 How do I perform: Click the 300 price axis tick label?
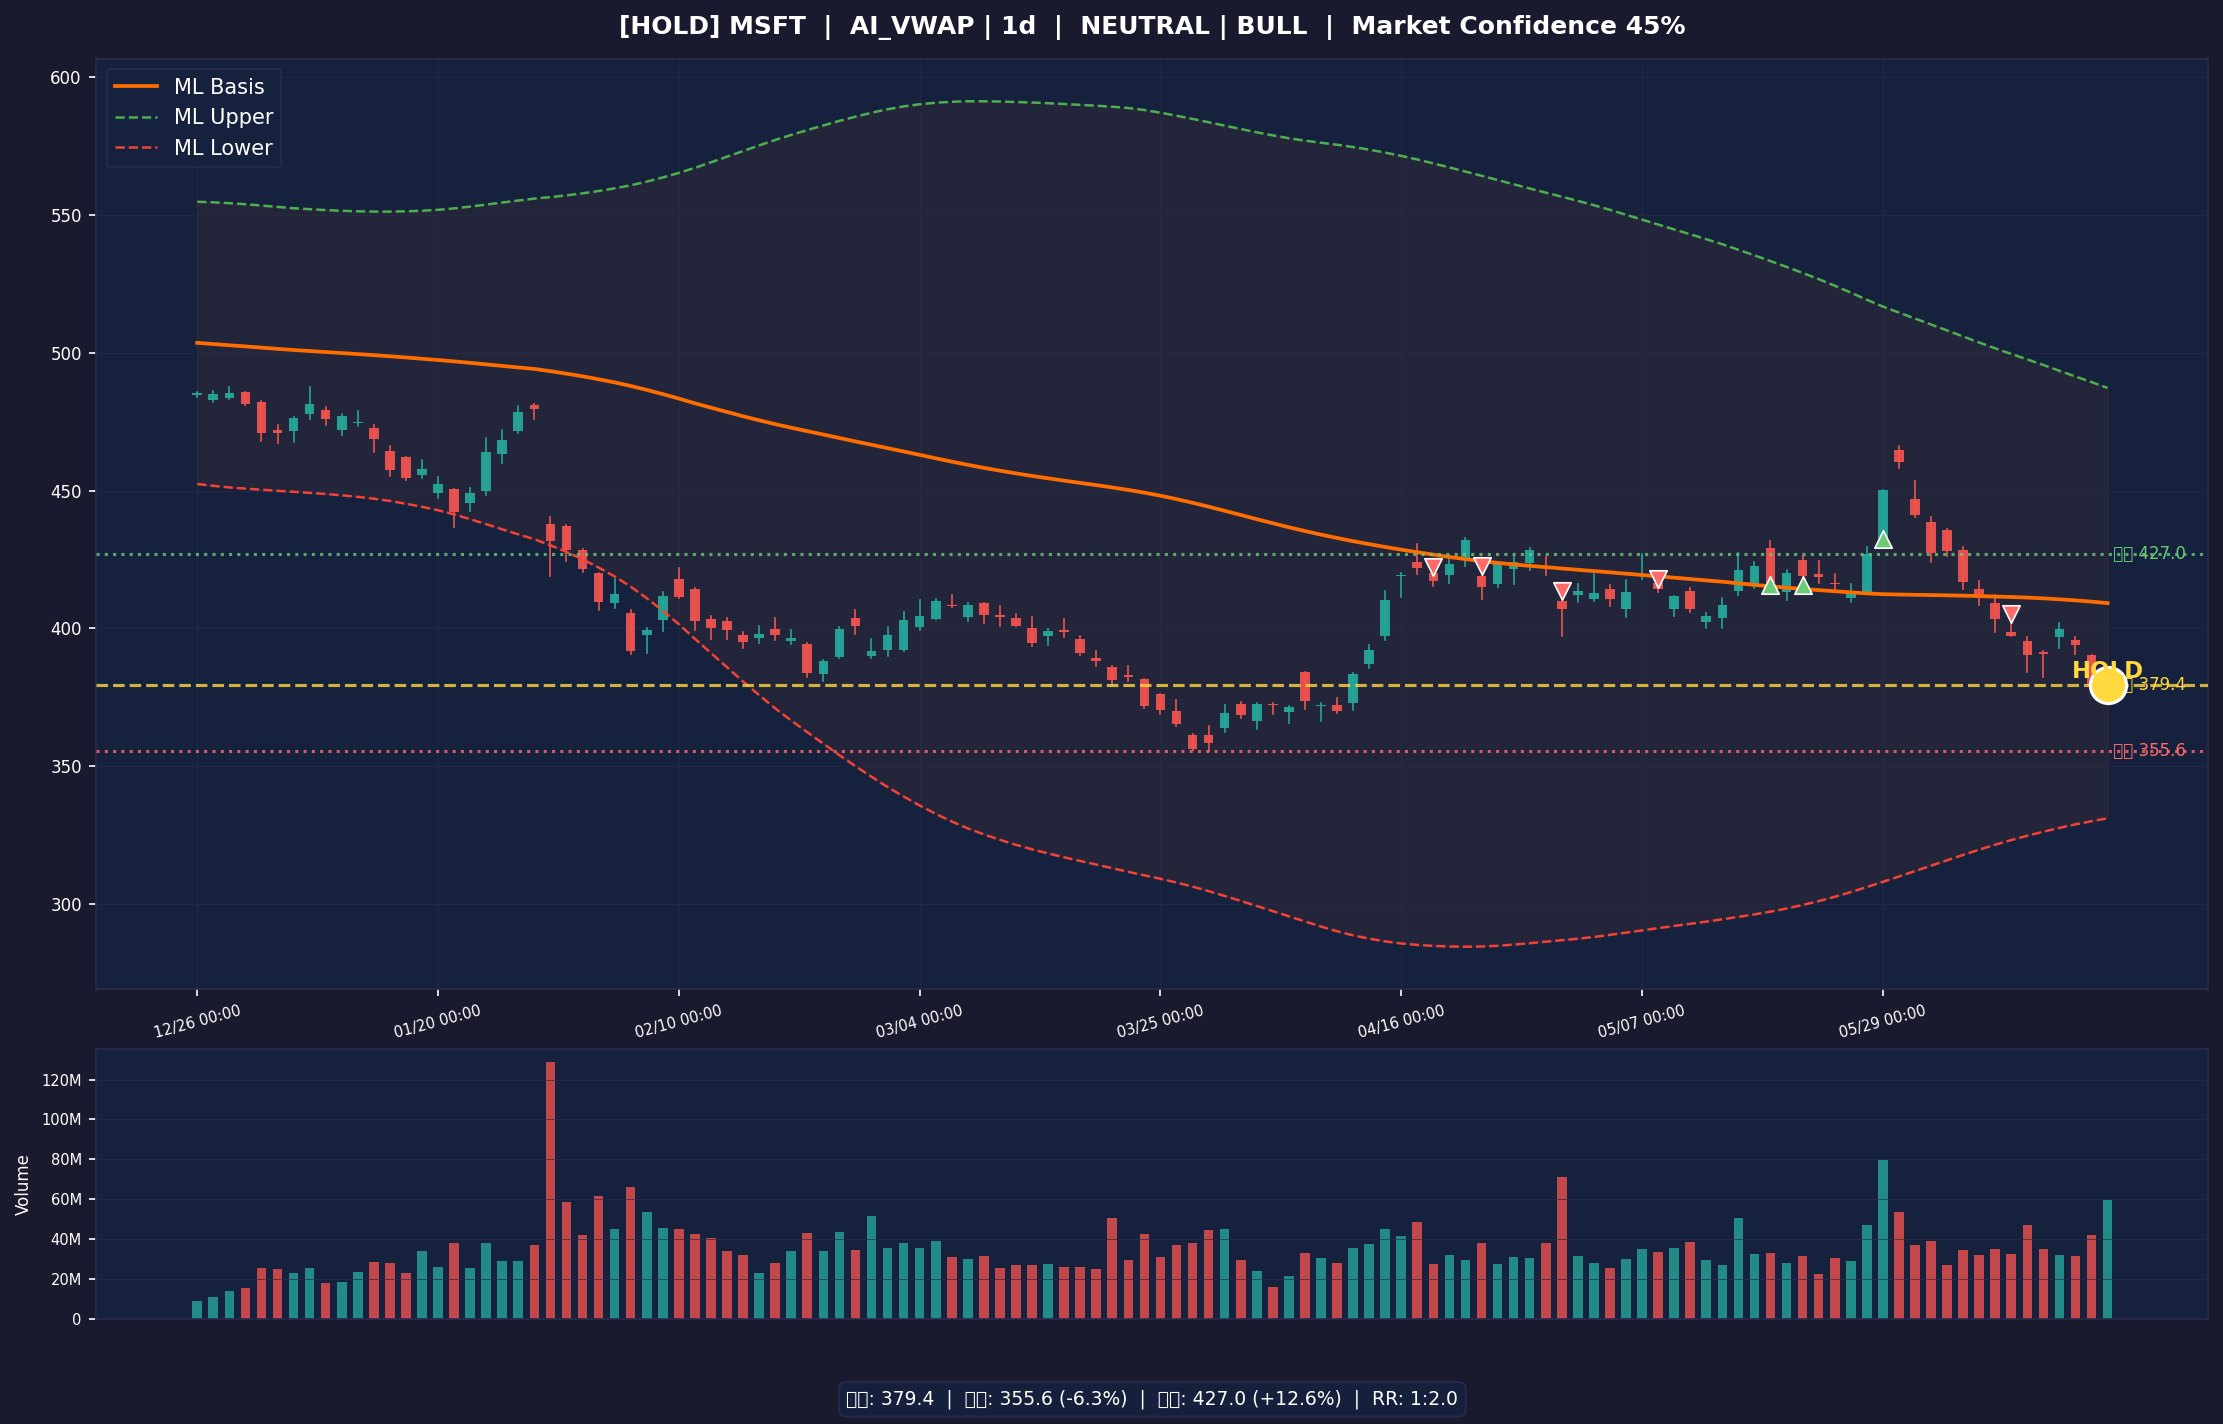65,905
